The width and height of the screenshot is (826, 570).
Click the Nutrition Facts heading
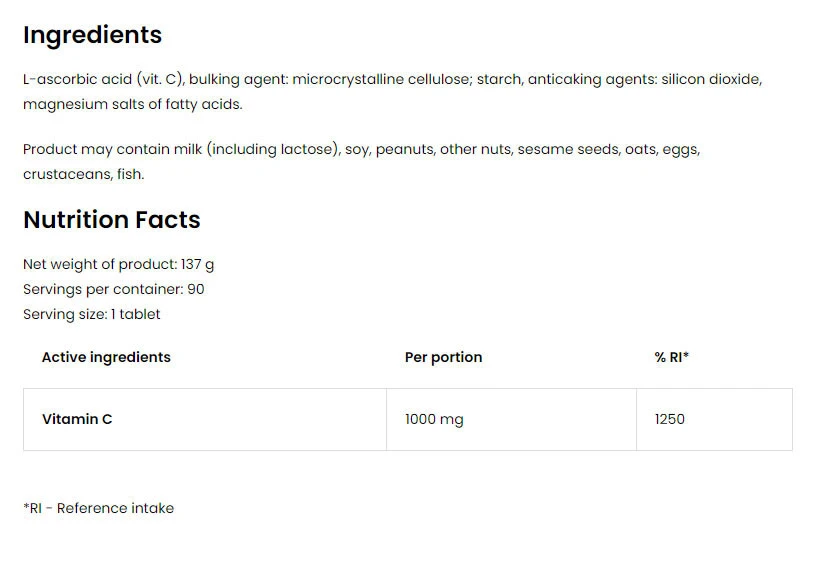tap(111, 220)
